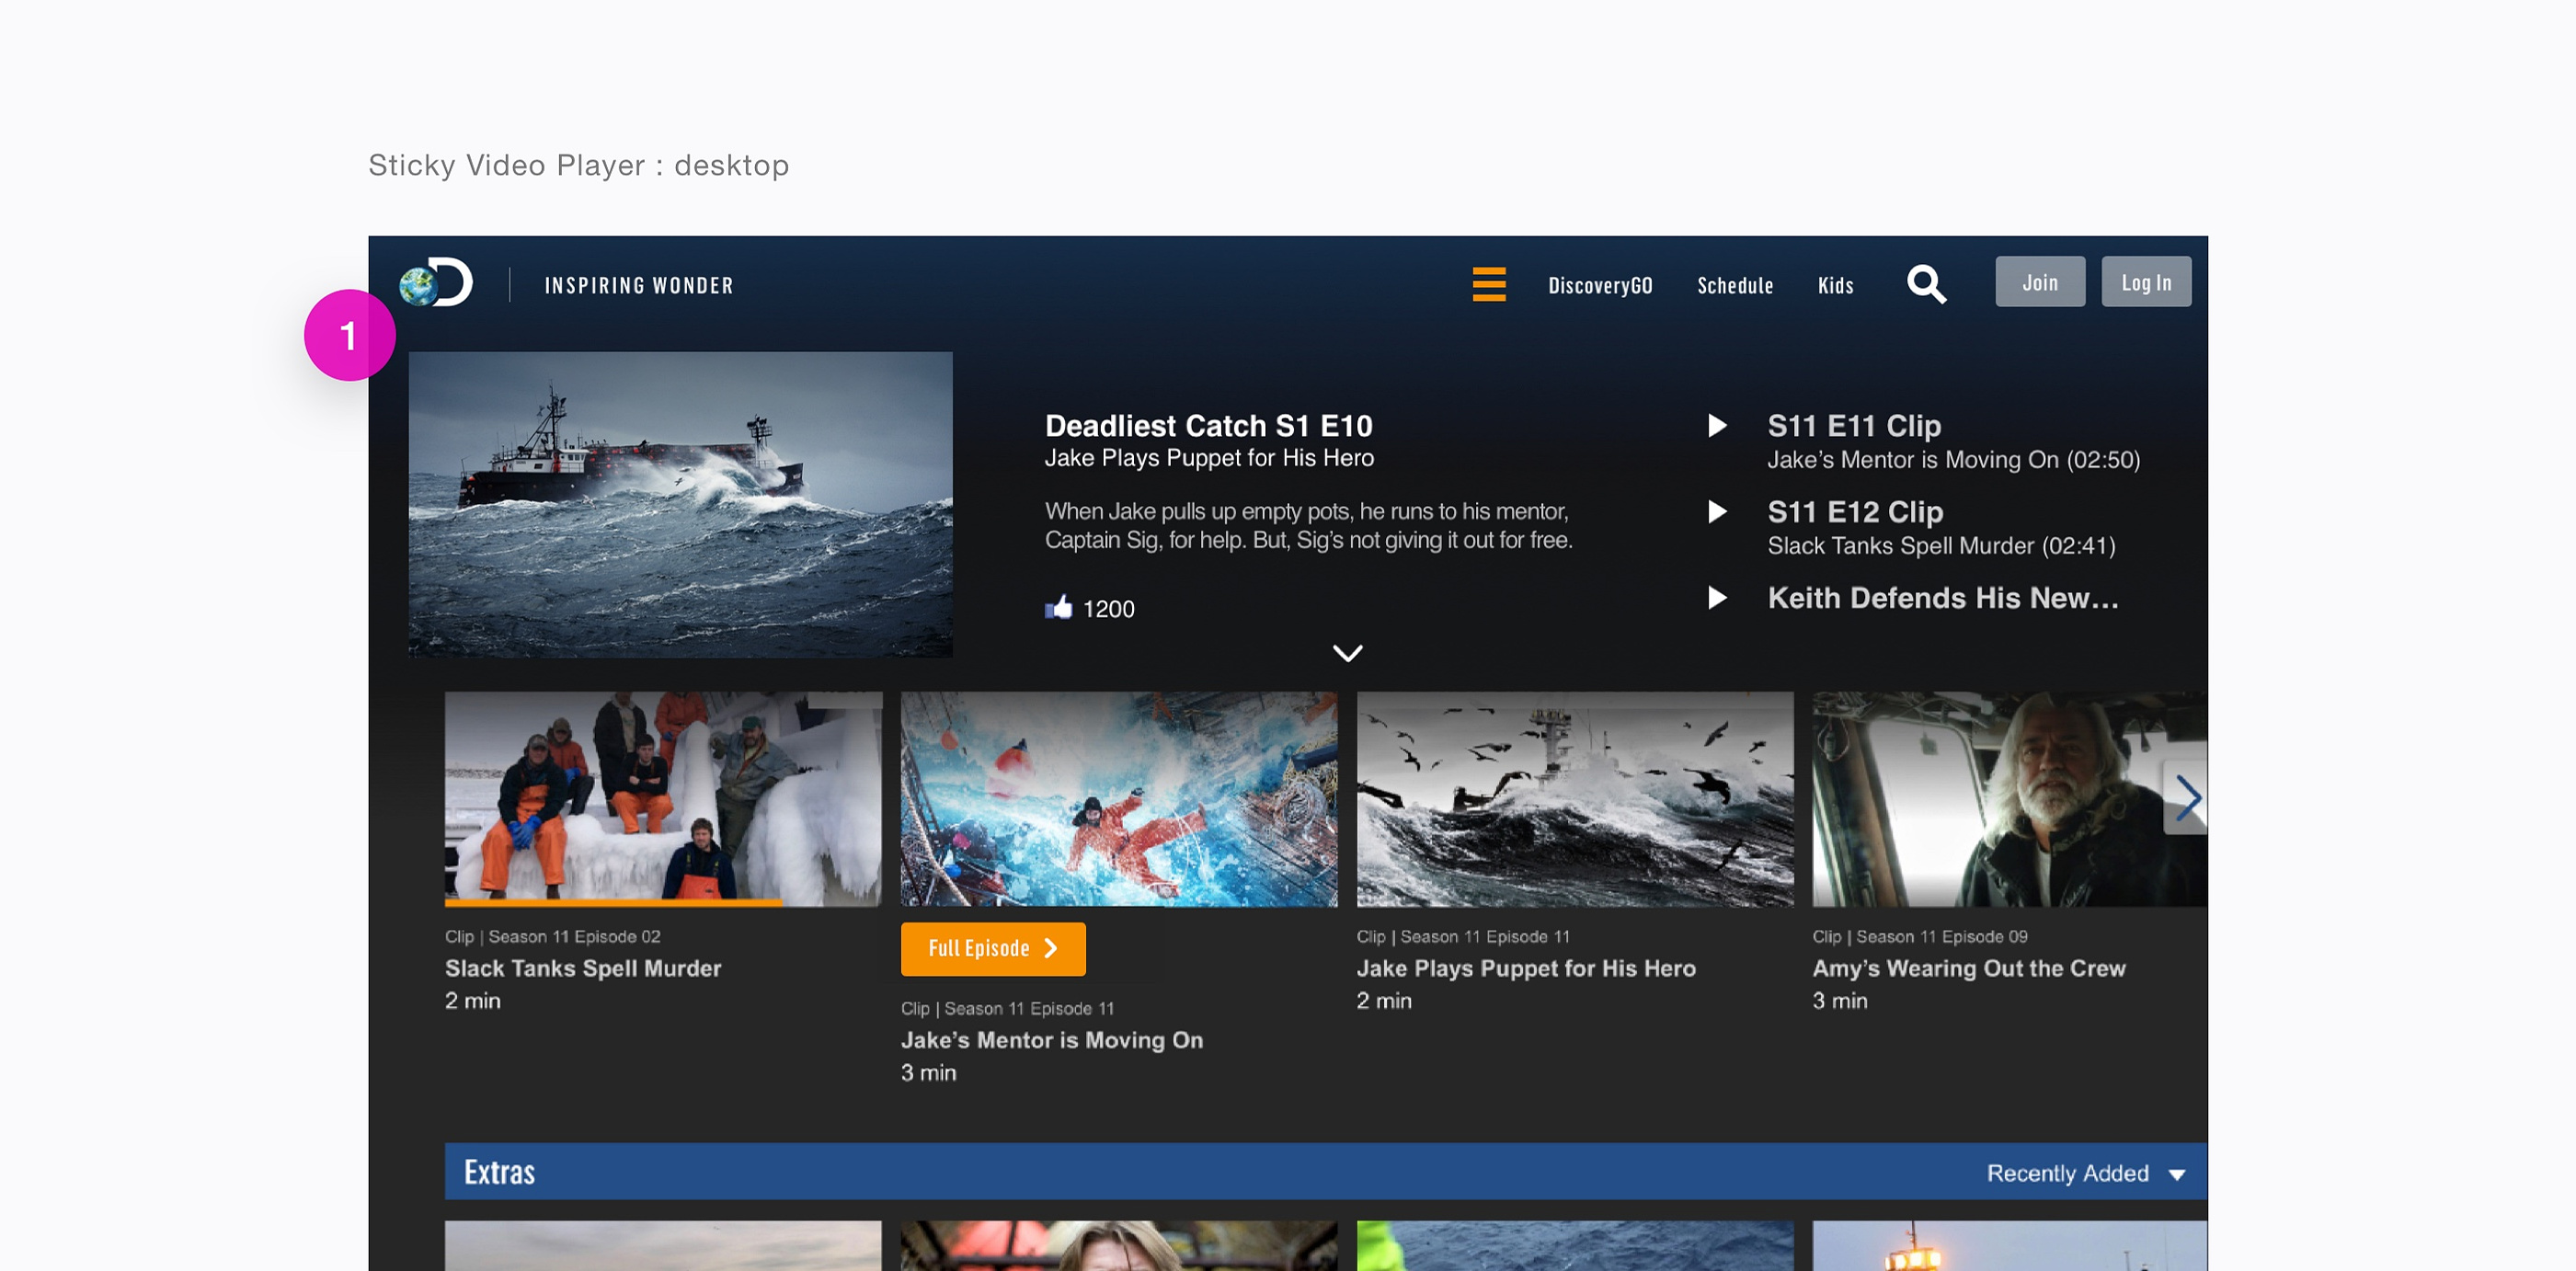Screen dimensions: 2576x1271
Task: Click Clip | Season 11 Episode 02 label
Action: pos(553,937)
